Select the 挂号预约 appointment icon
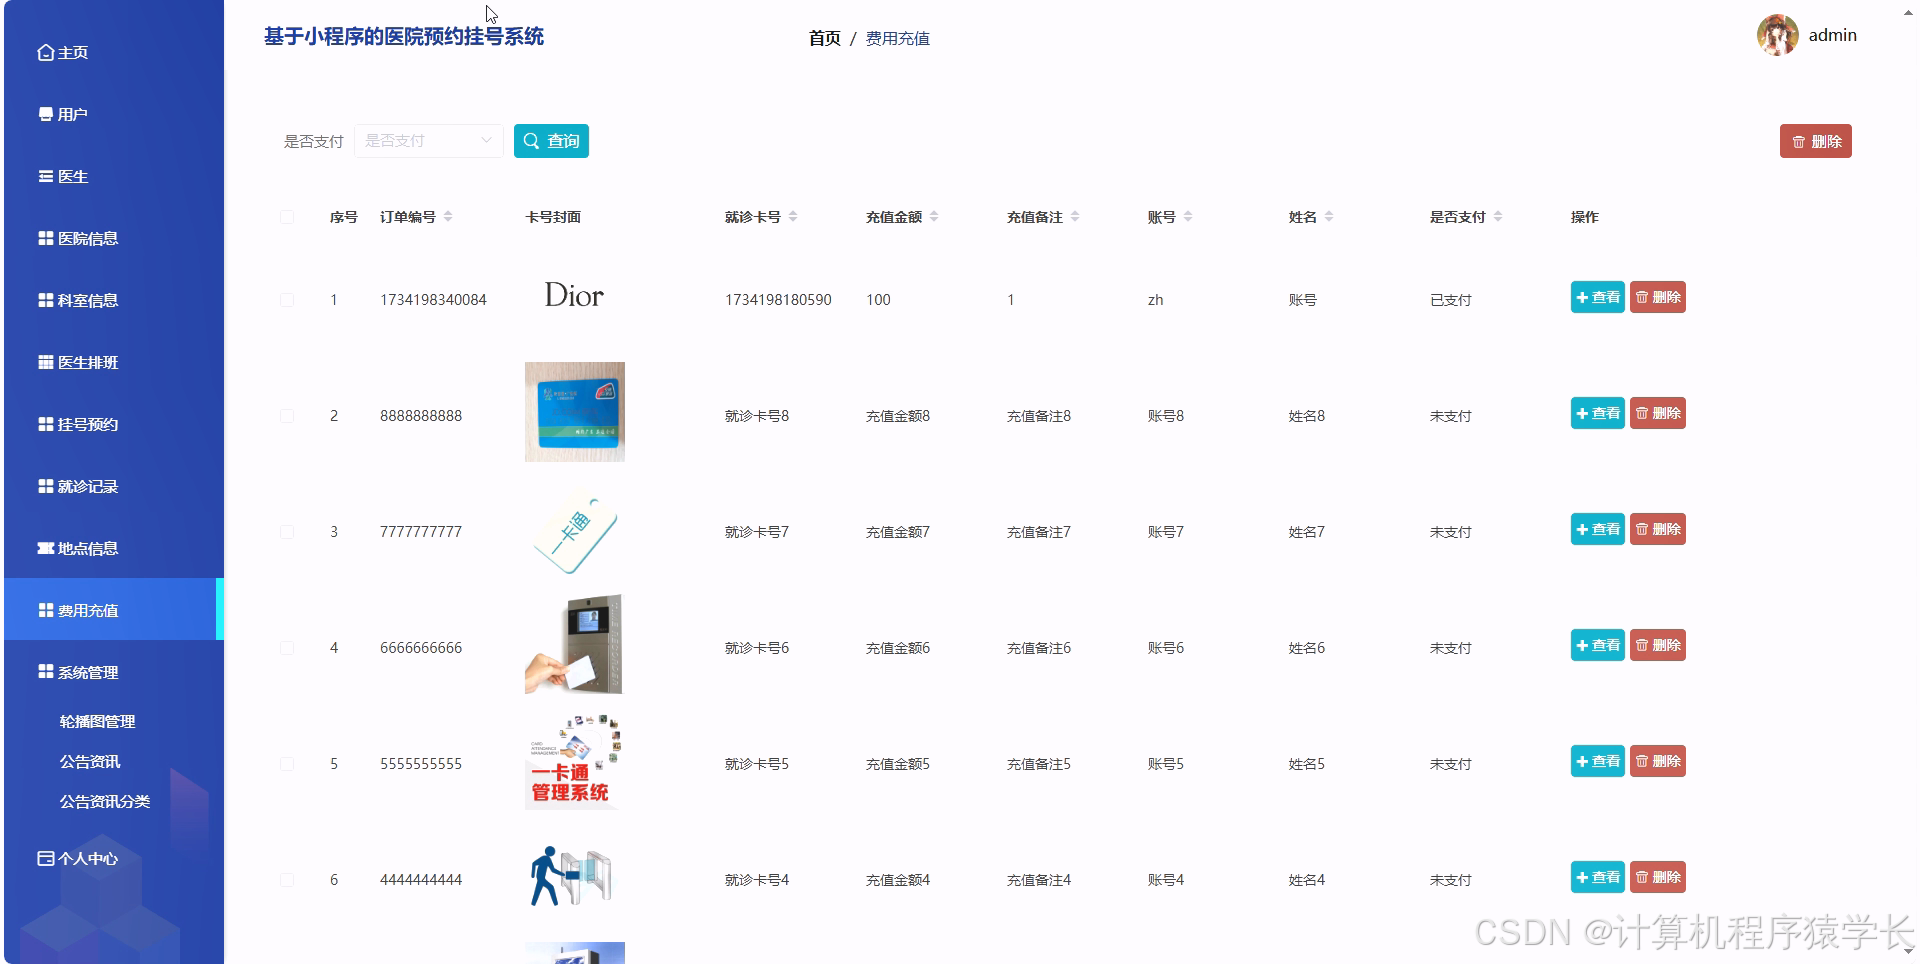 pyautogui.click(x=44, y=424)
